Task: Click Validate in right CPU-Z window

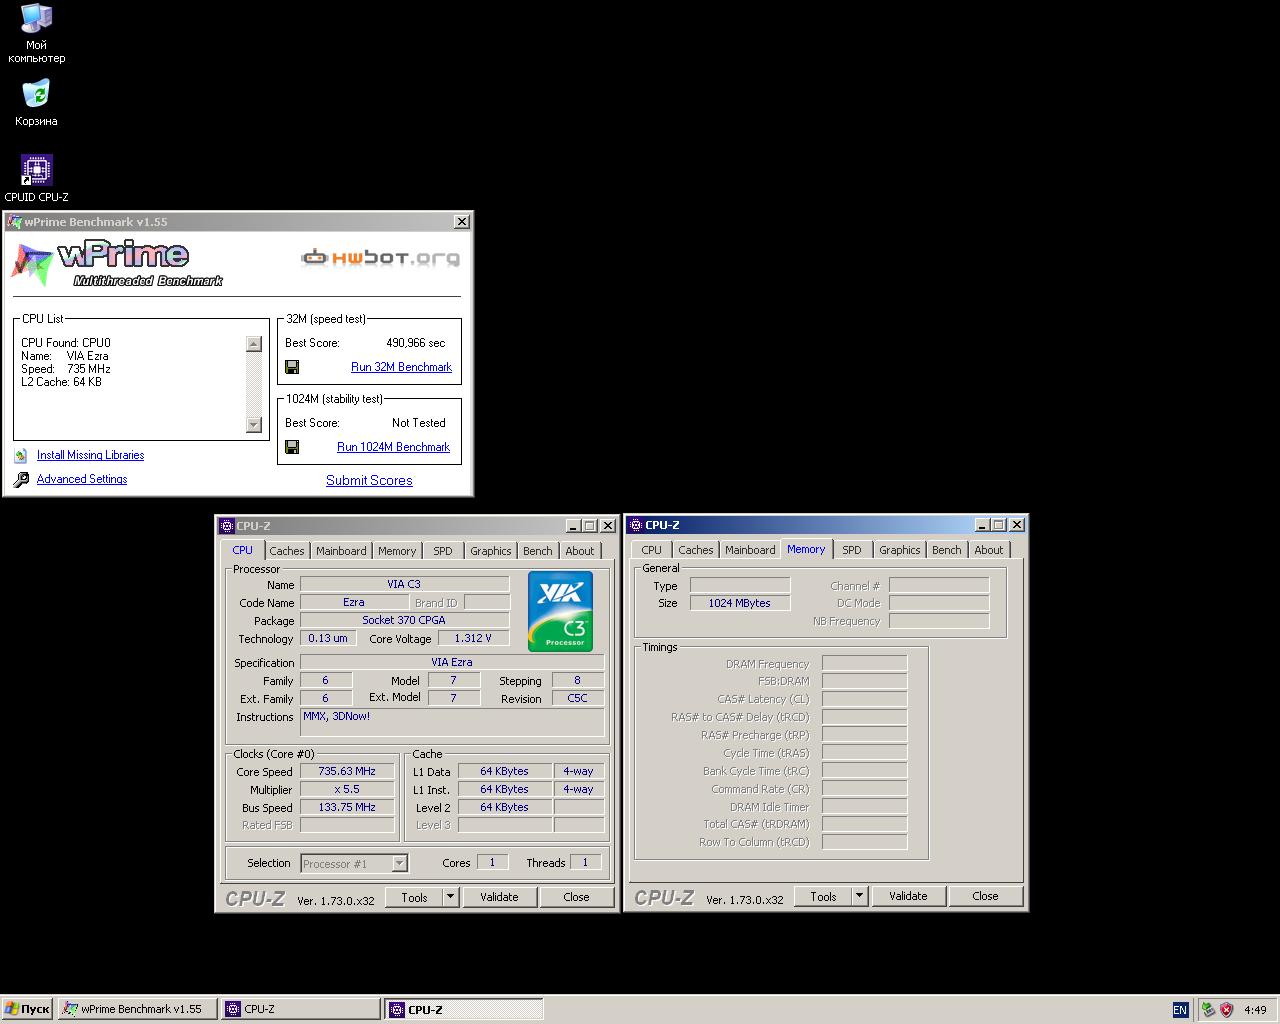Action: click(908, 896)
